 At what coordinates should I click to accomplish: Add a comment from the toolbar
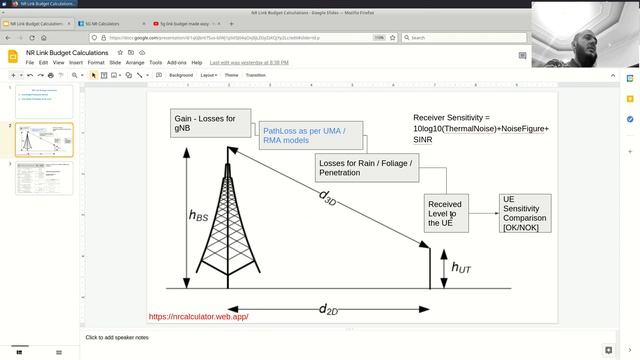[x=159, y=75]
